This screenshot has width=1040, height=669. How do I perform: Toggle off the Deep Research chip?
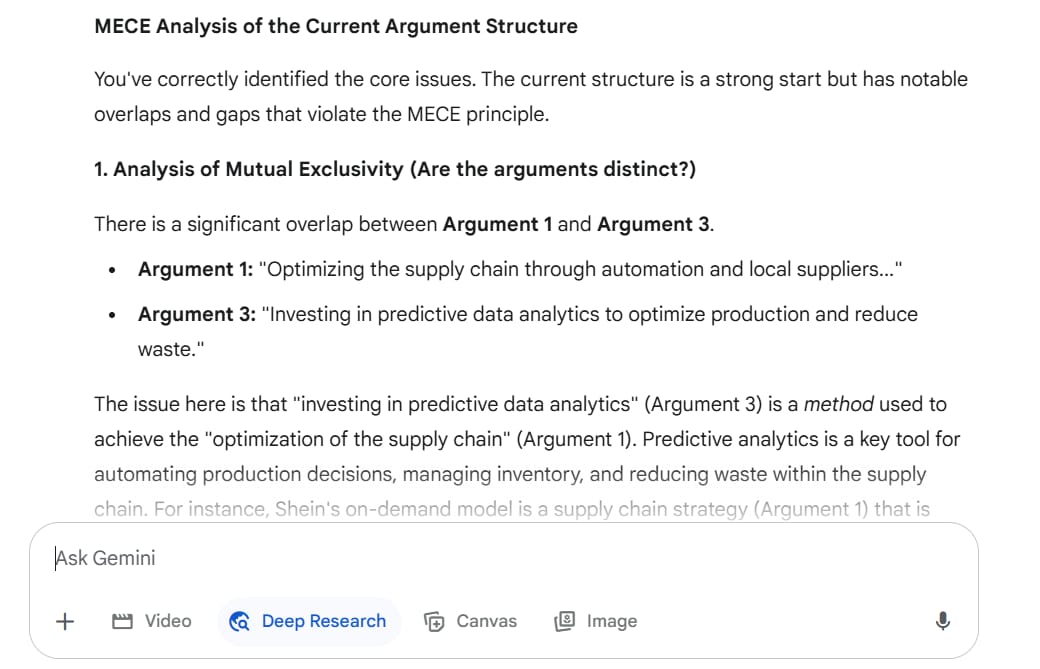point(309,621)
